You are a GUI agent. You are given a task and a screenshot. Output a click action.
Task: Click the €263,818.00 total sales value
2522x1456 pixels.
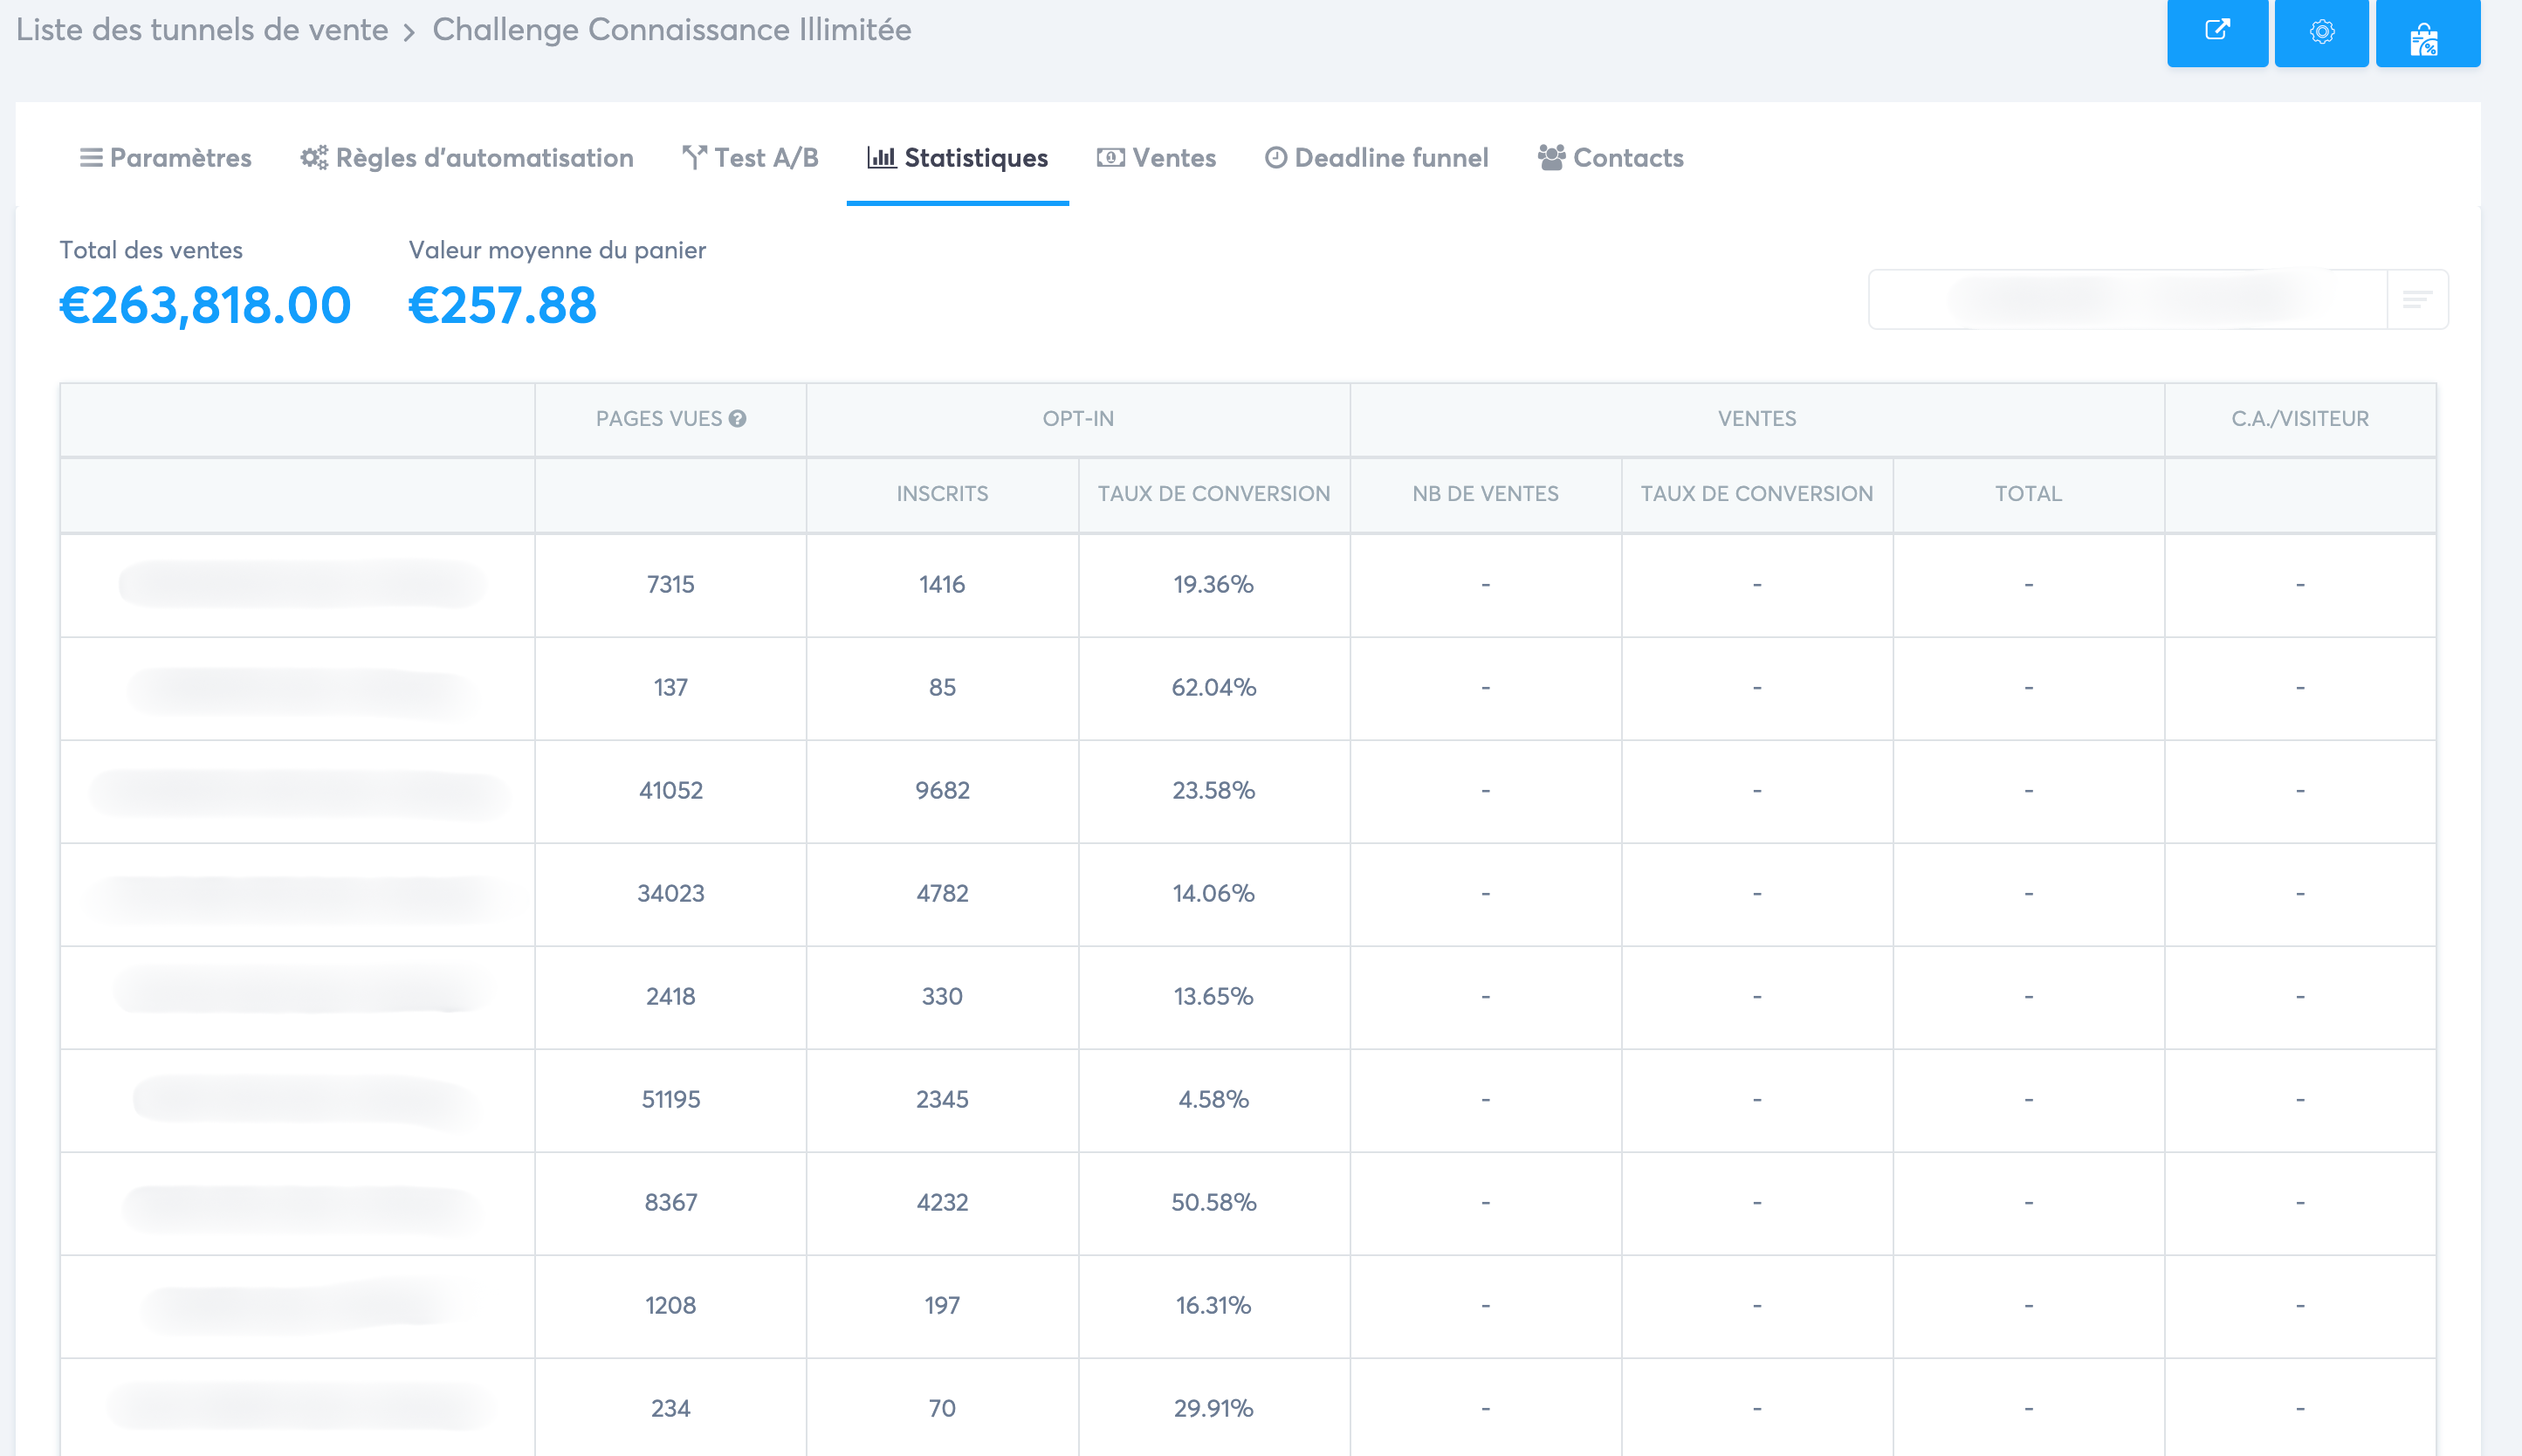(205, 305)
